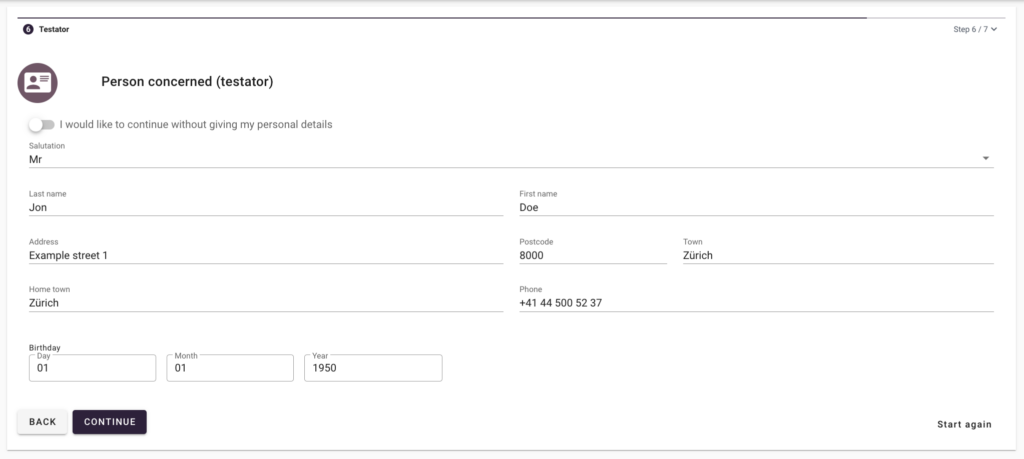Click the step progress bar at top

point(440,18)
